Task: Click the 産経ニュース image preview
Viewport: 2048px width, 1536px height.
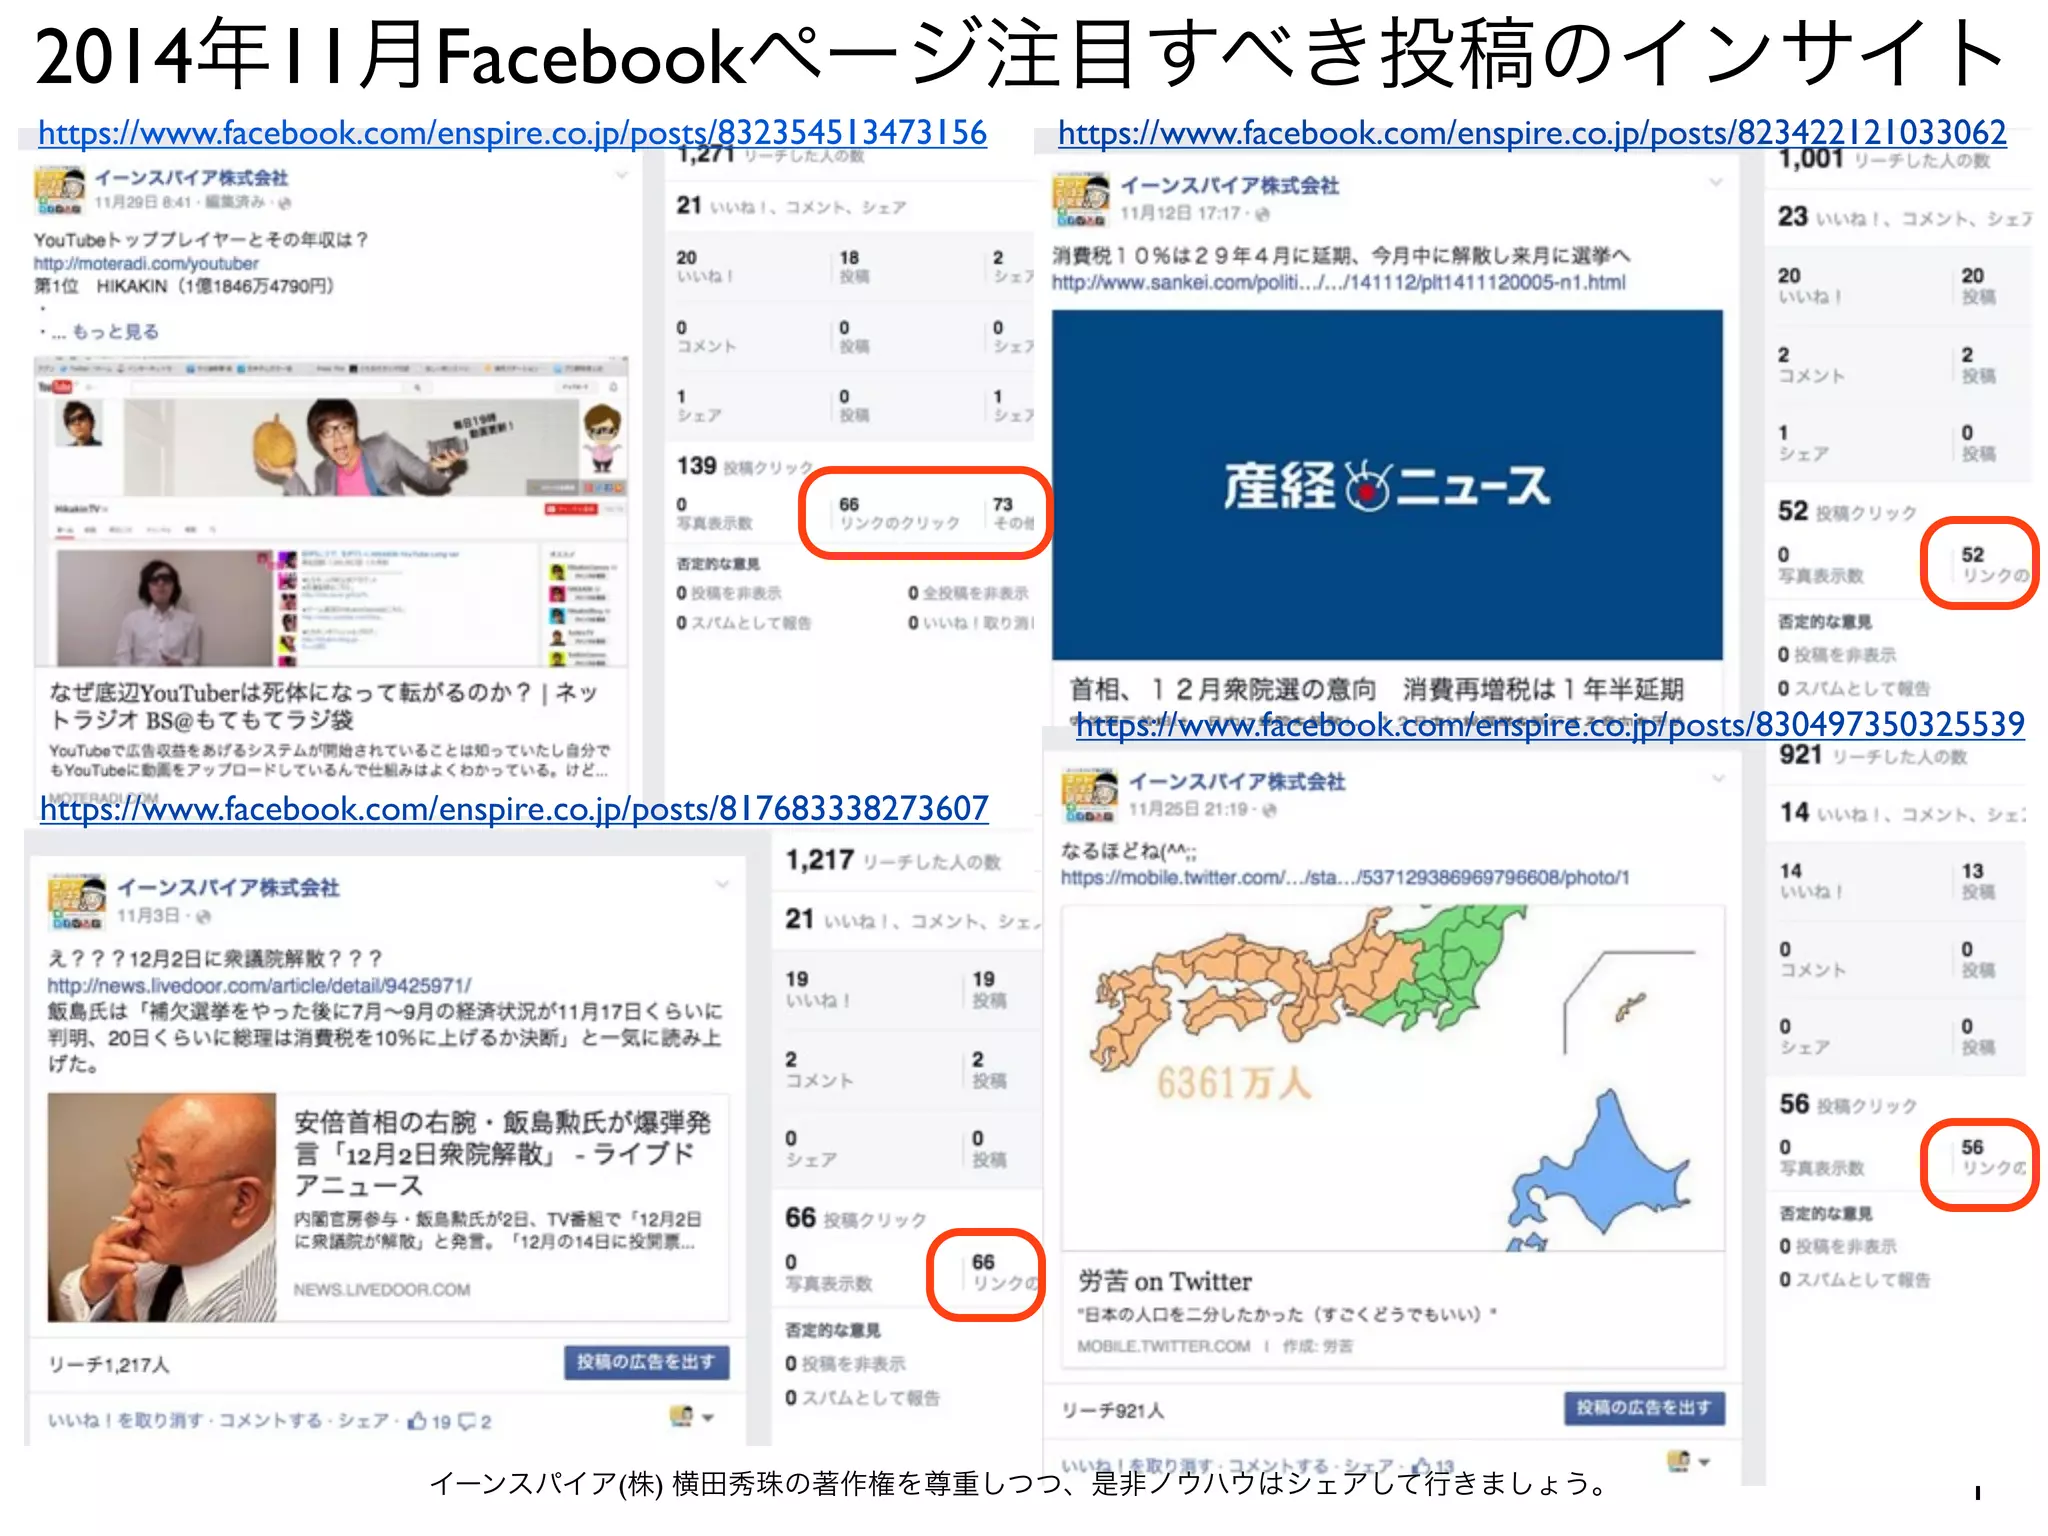Action: [1387, 485]
